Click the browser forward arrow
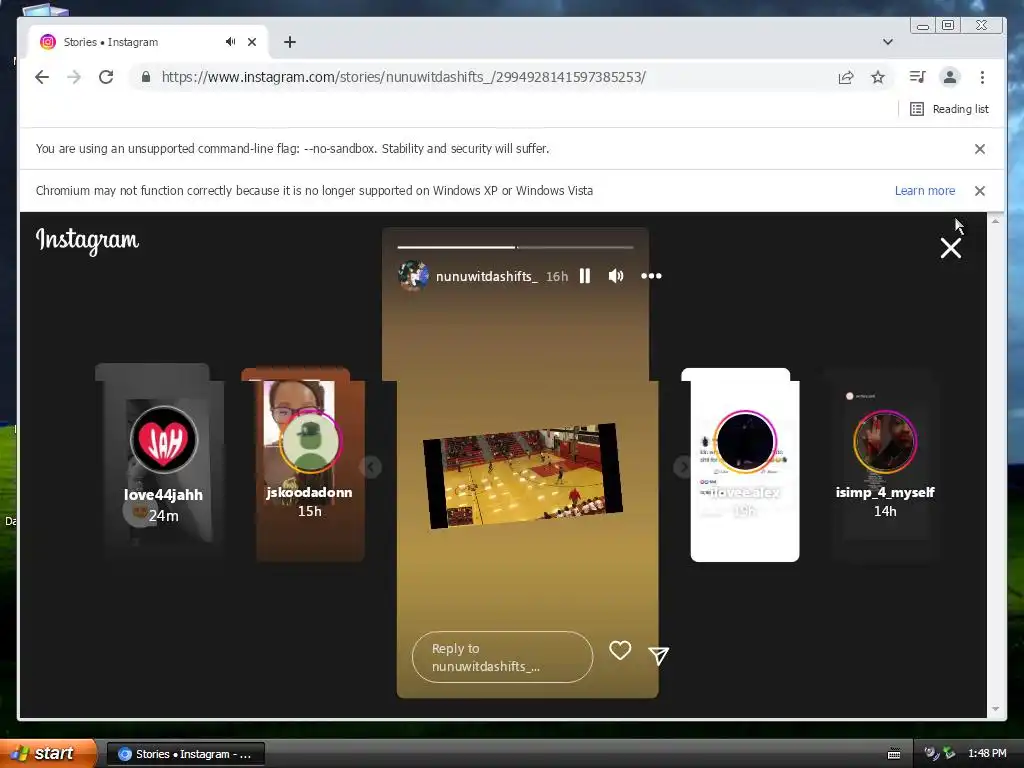 74,77
